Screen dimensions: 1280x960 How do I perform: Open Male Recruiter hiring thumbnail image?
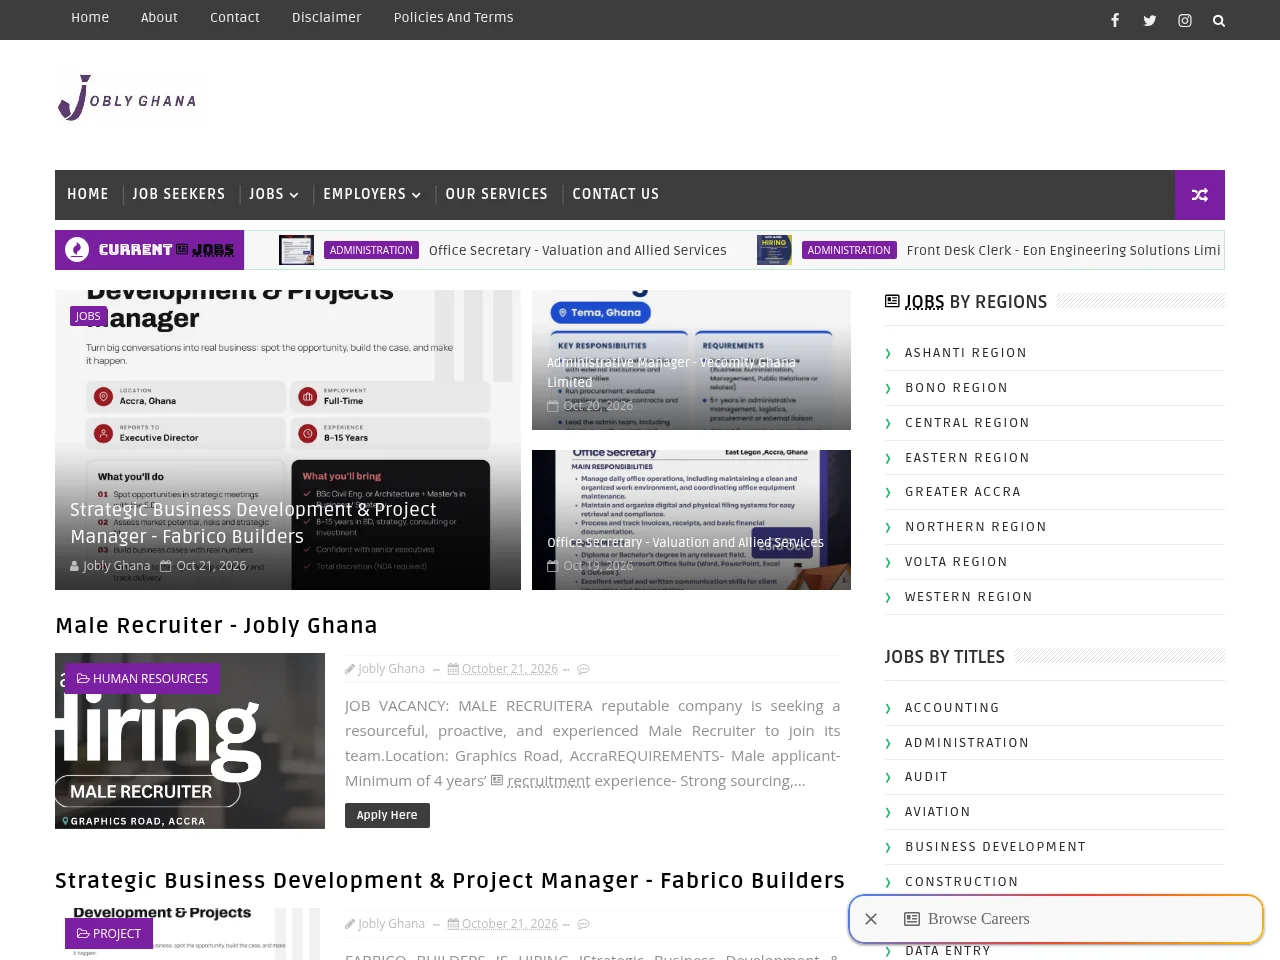coord(190,741)
